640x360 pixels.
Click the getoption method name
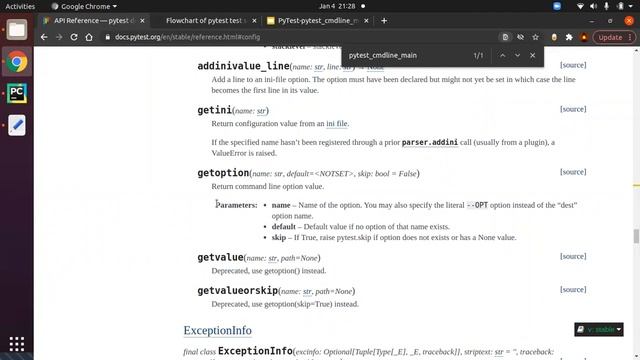click(x=223, y=173)
